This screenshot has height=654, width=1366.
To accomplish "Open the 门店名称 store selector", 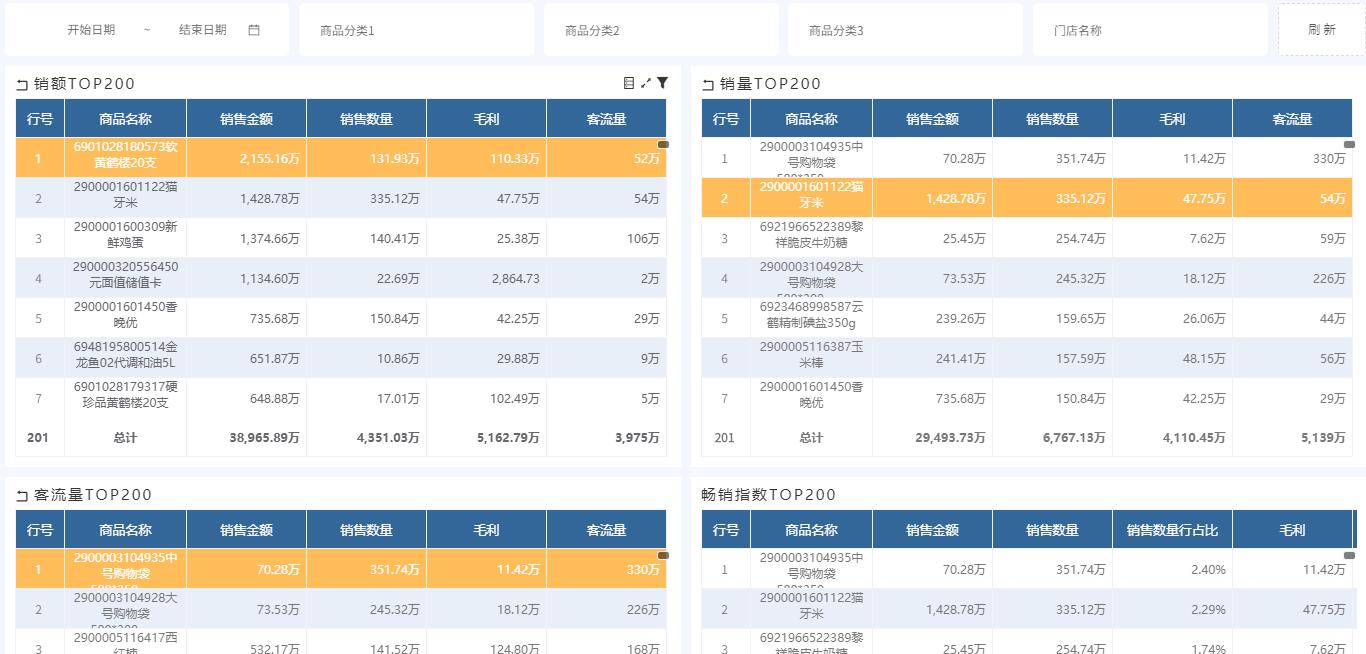I will [1150, 30].
